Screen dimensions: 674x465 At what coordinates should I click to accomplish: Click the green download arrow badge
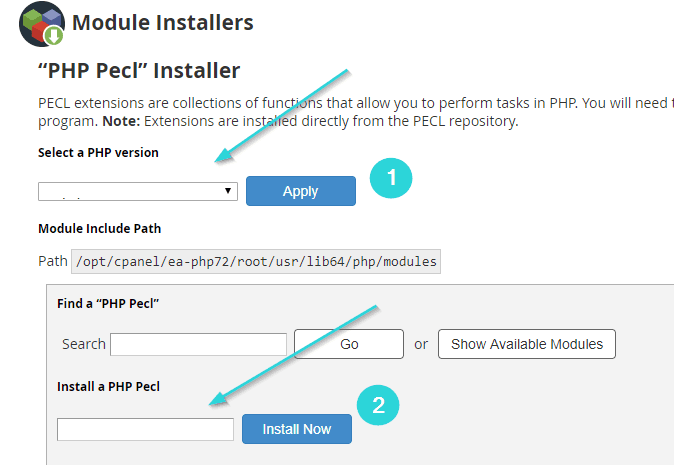click(54, 35)
